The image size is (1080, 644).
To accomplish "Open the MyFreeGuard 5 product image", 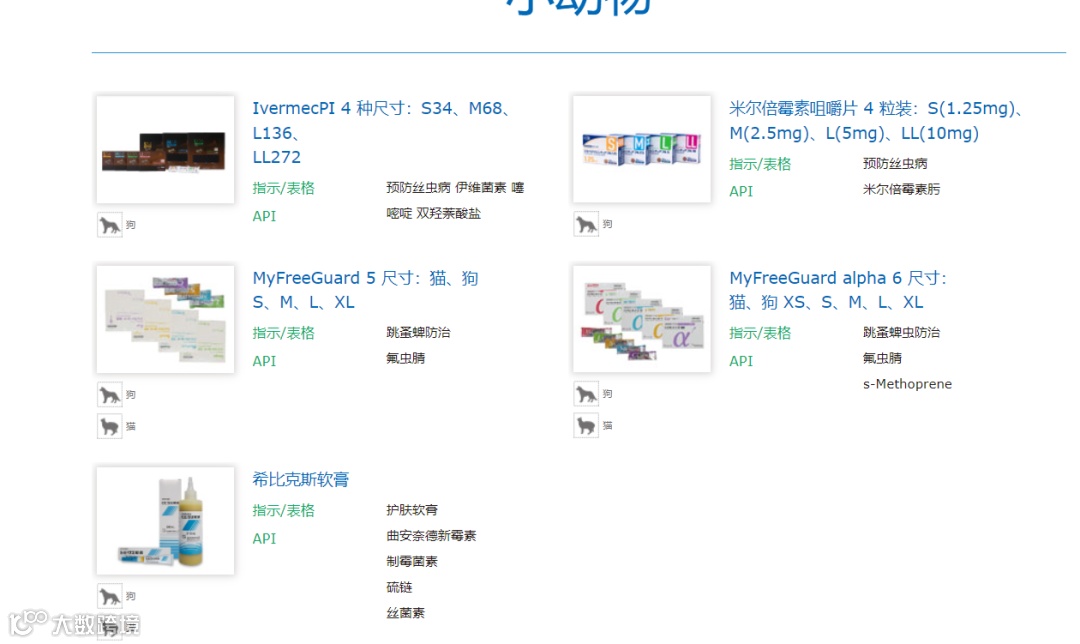I will [x=165, y=320].
